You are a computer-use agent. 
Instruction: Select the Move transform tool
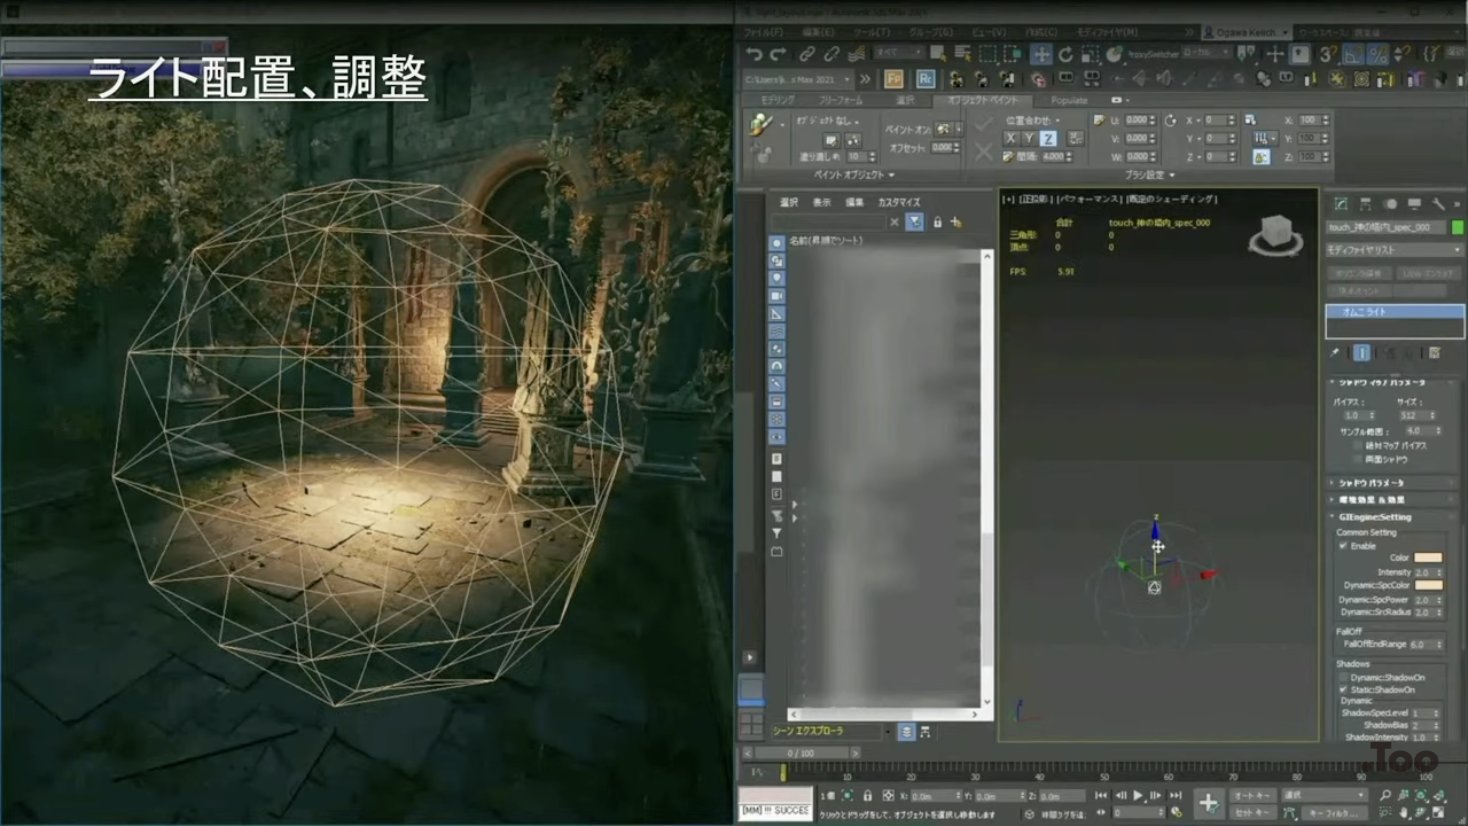click(1041, 54)
